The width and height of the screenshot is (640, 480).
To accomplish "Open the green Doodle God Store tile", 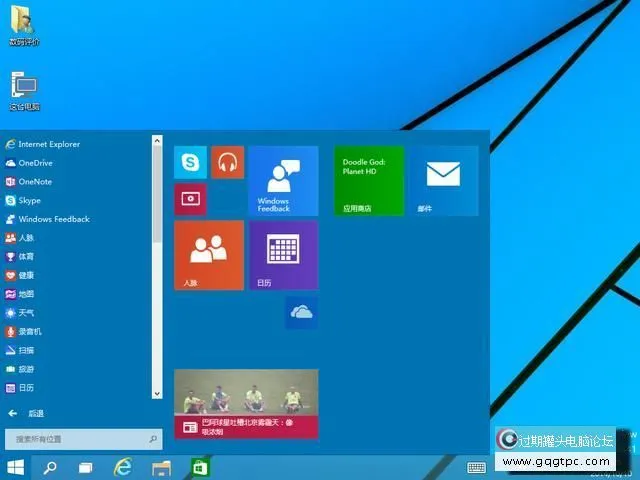I will pos(369,181).
